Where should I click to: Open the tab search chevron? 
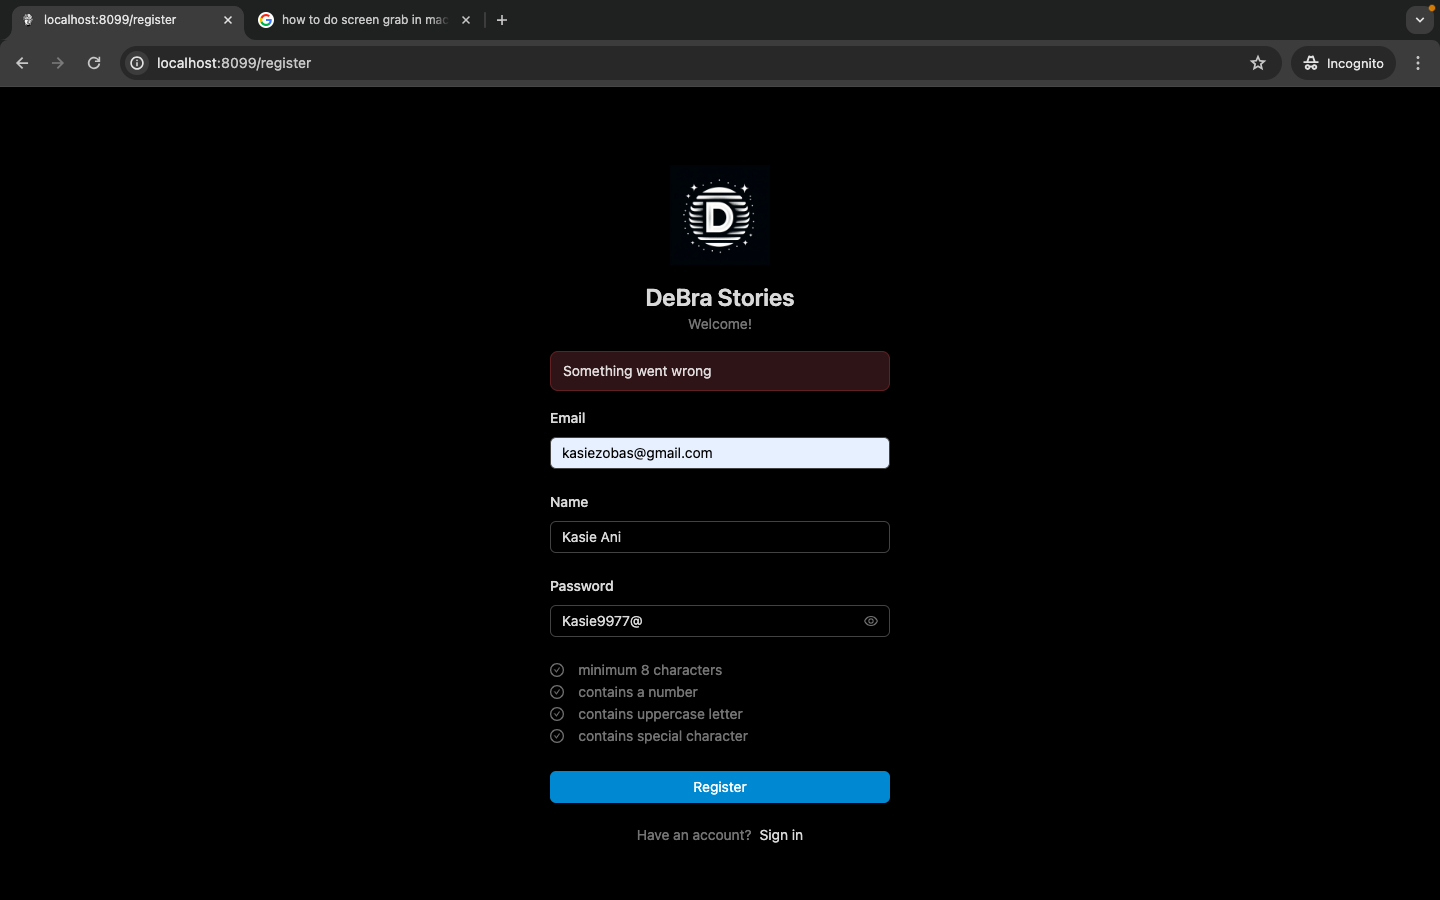tap(1419, 19)
